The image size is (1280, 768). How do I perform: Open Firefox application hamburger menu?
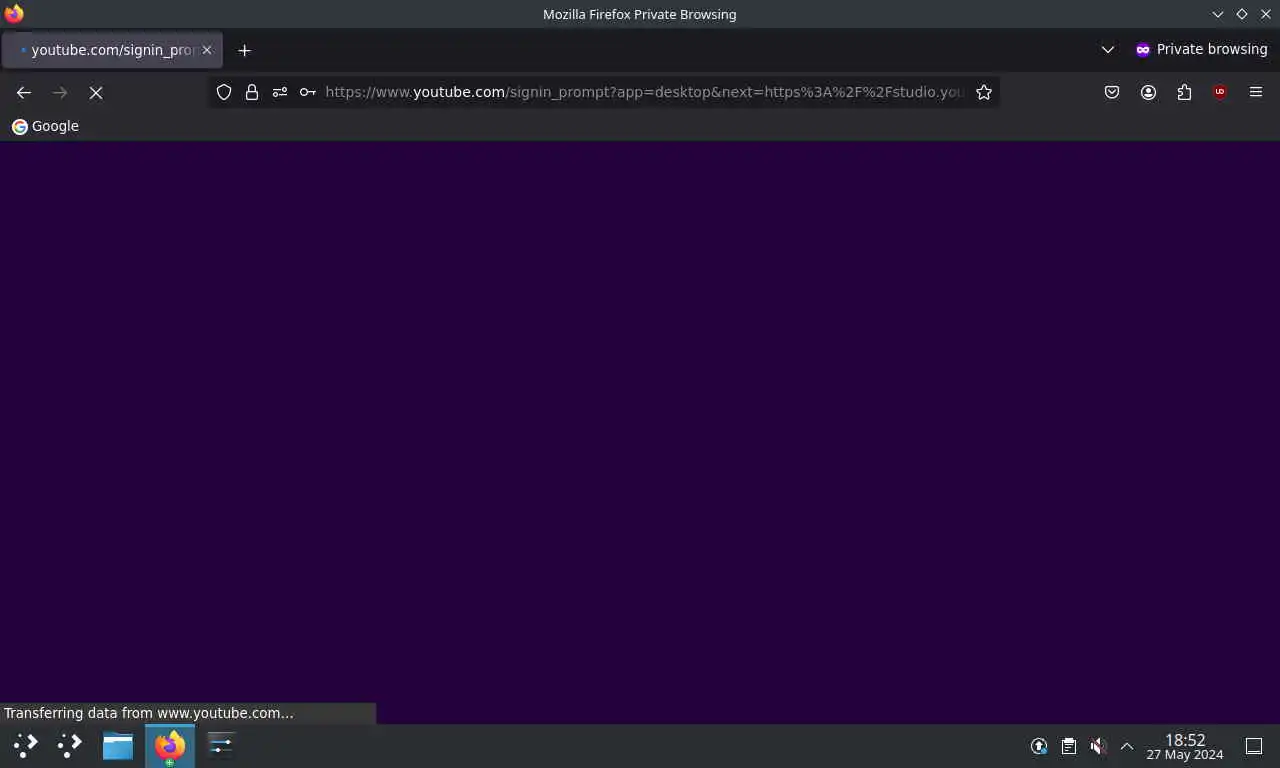tap(1256, 92)
